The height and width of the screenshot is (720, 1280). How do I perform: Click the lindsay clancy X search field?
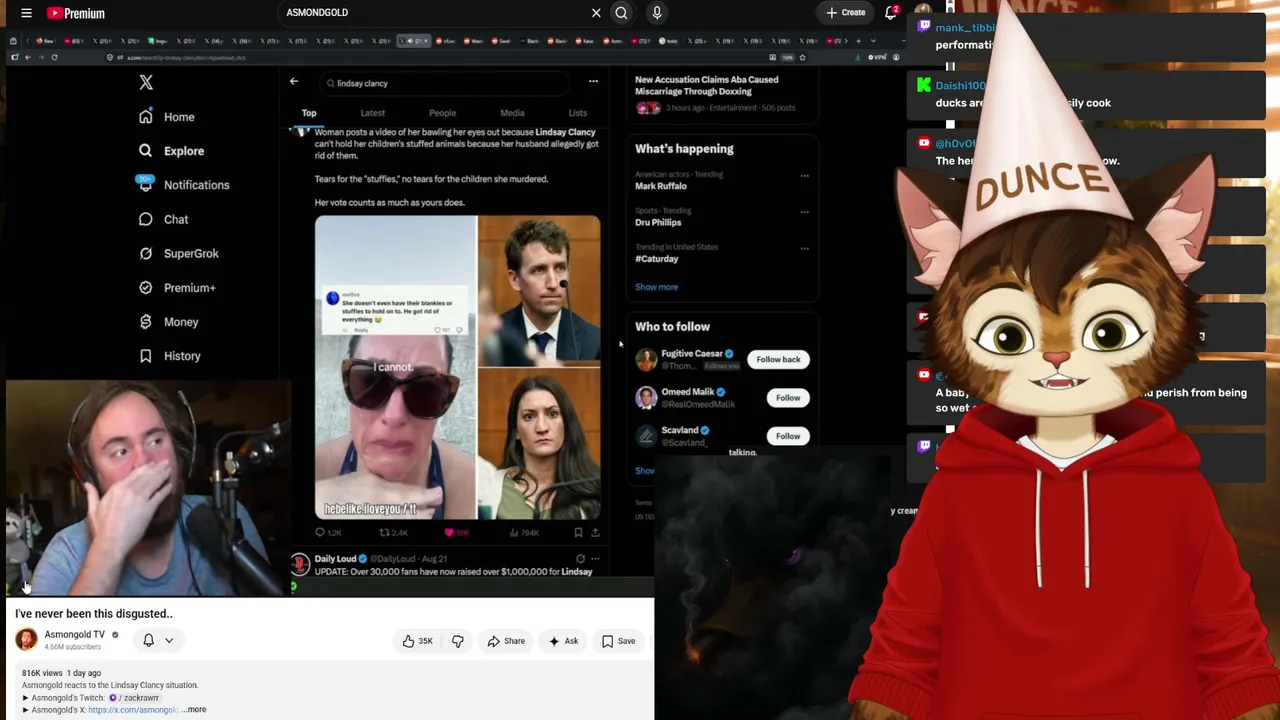tap(445, 83)
